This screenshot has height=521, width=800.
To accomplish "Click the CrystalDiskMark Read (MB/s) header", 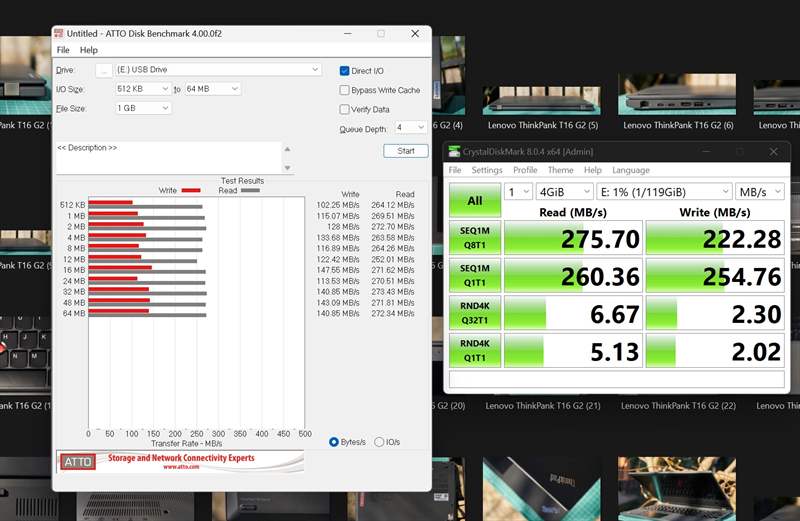I will pos(573,212).
